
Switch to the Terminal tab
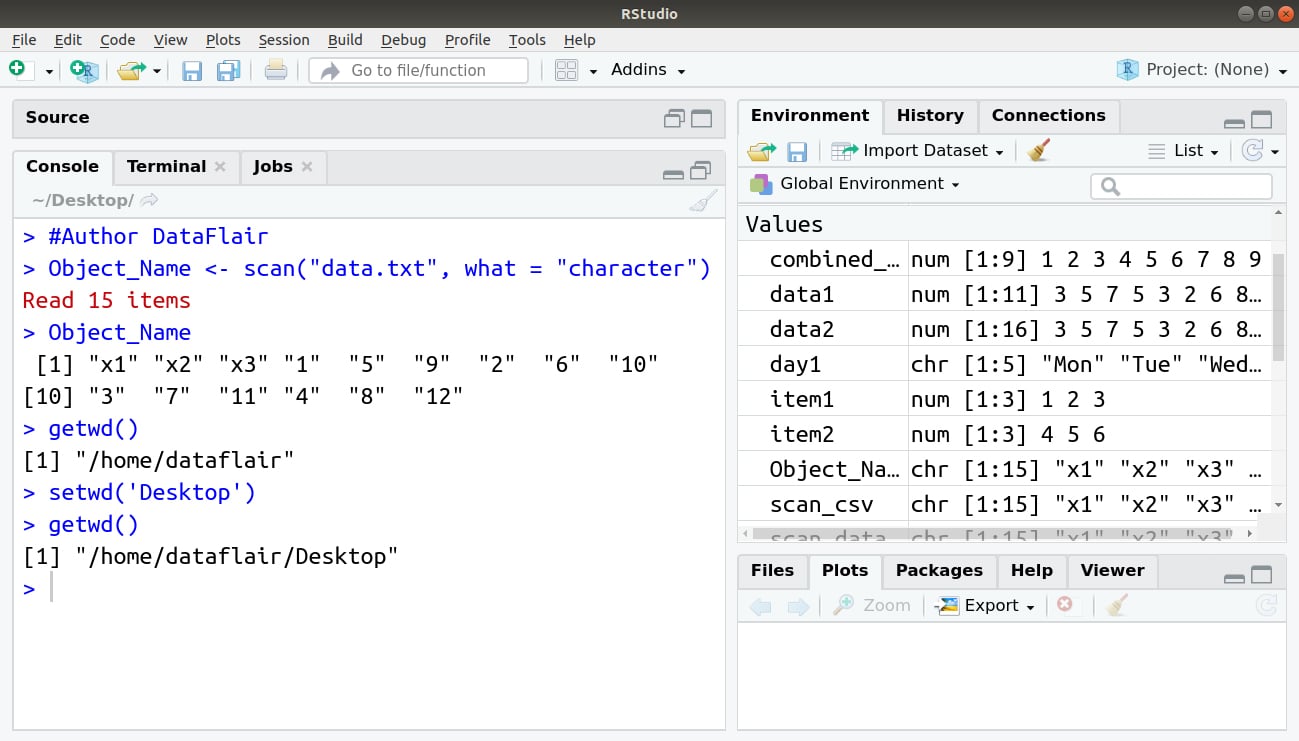pyautogui.click(x=166, y=166)
